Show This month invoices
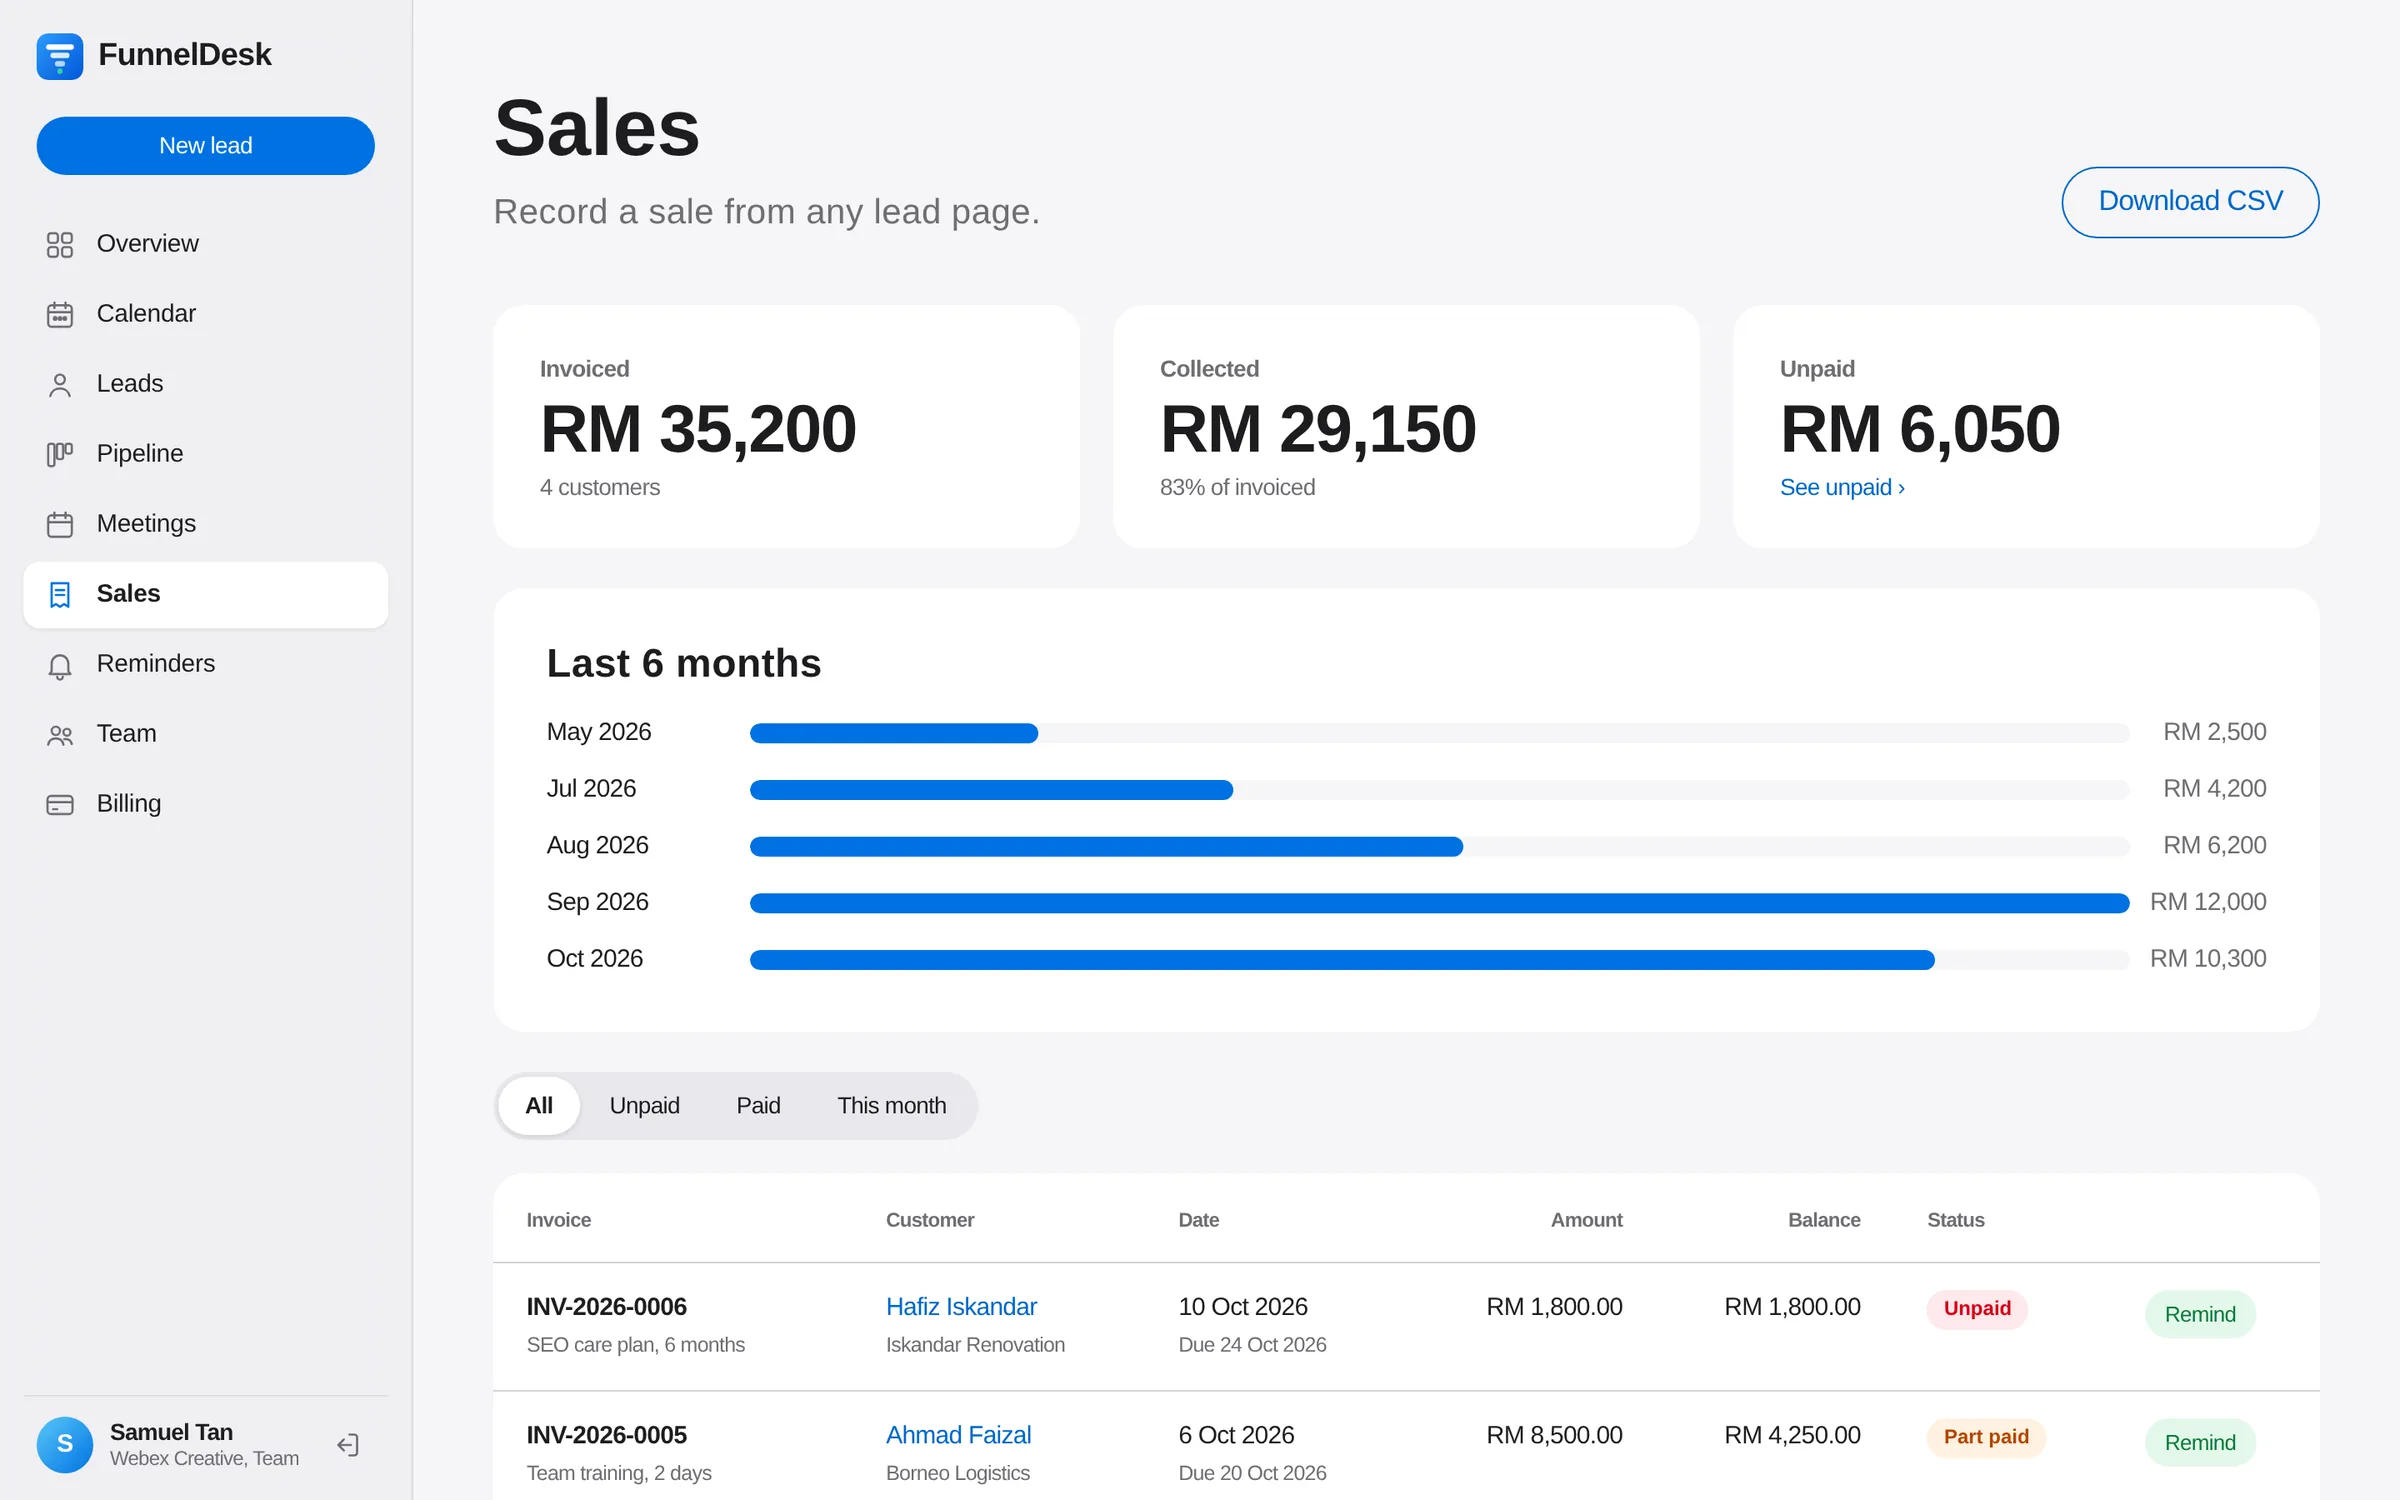2400x1500 pixels. [892, 1106]
